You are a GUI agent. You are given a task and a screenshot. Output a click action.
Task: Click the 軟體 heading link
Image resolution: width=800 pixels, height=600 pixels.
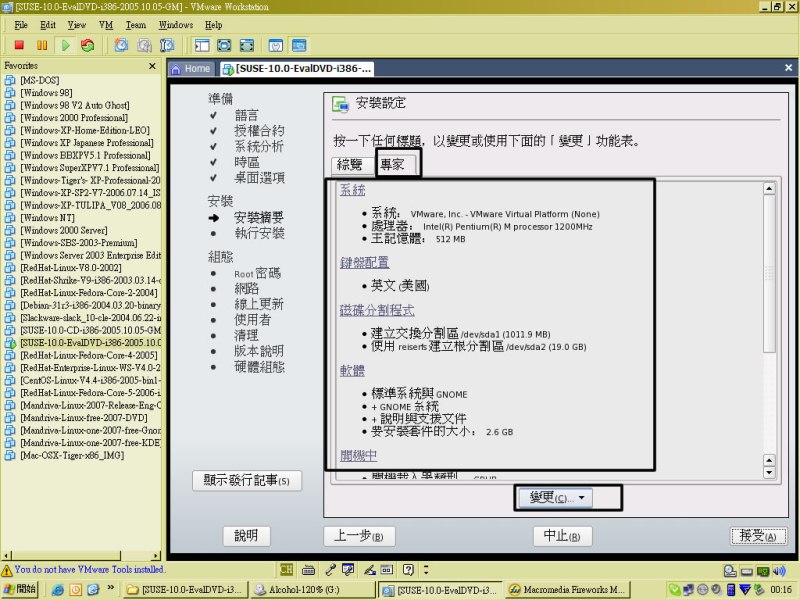tap(350, 370)
